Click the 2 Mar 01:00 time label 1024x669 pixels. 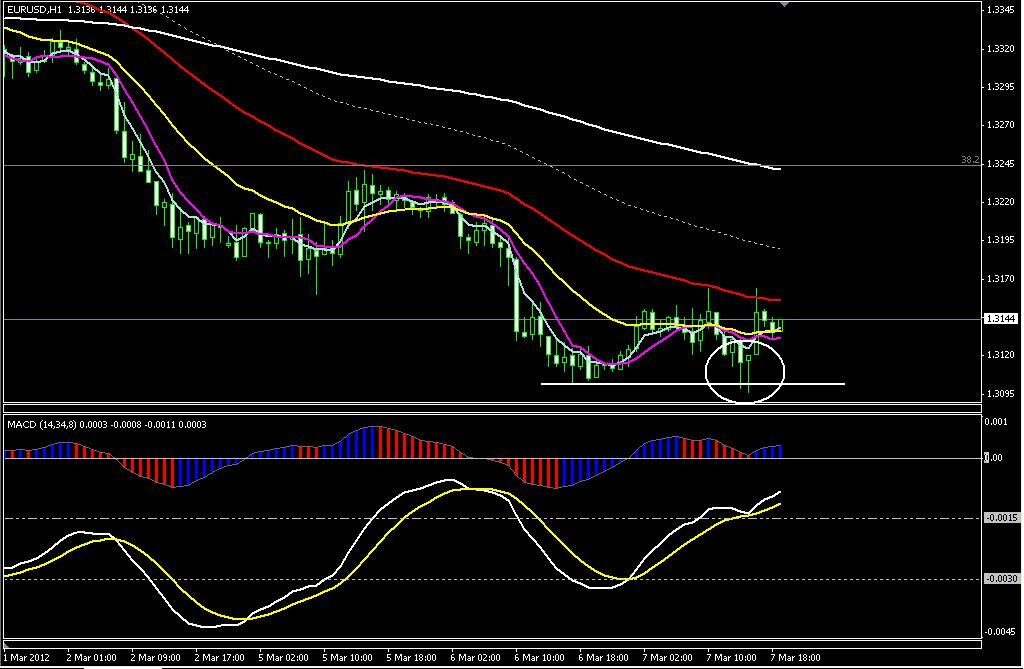click(91, 657)
